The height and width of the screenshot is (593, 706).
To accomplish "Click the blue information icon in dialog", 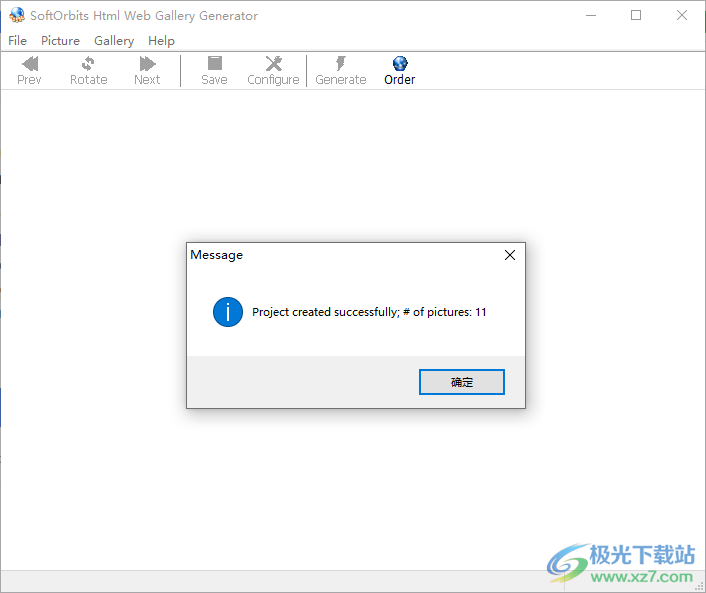I will [228, 312].
